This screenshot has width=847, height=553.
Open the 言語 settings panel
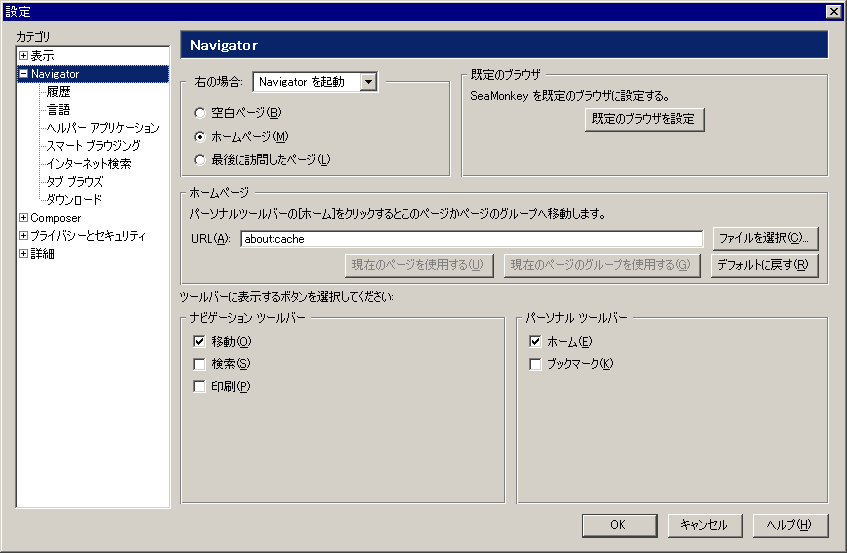(58, 110)
